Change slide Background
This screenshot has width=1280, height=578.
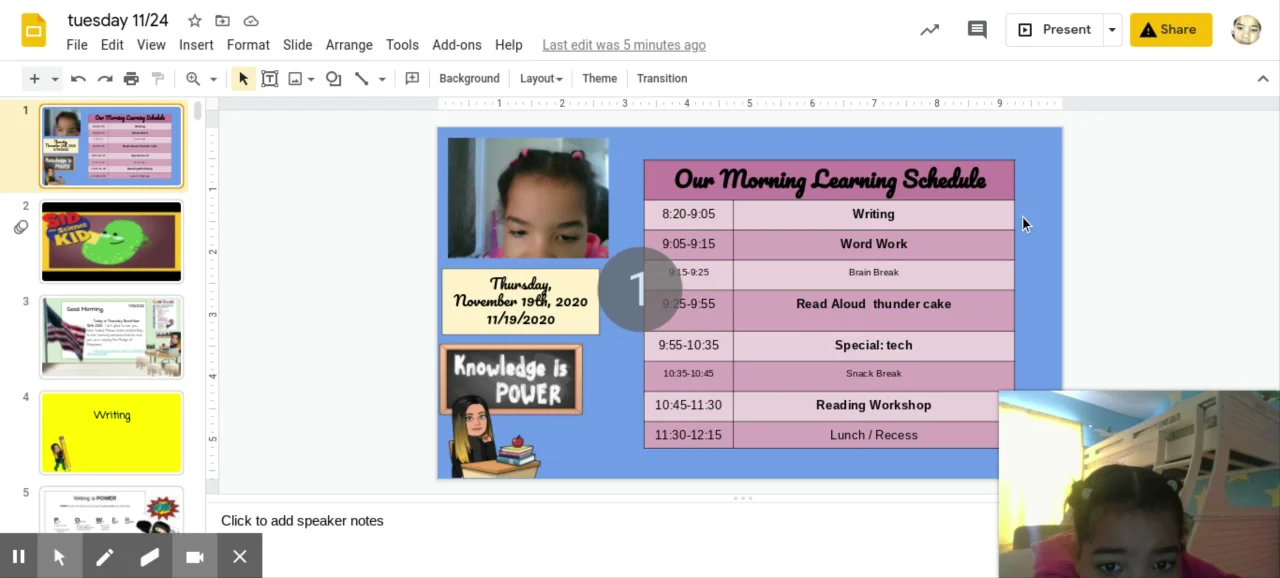point(469,78)
